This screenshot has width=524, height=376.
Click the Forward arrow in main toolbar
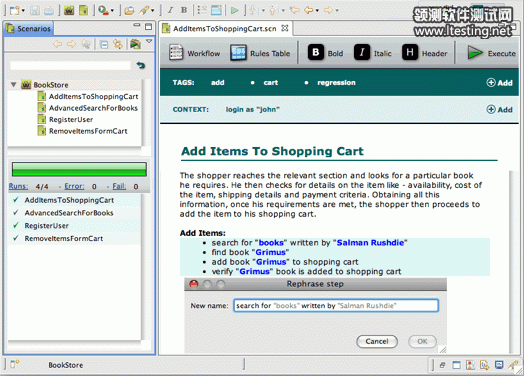tap(329, 10)
